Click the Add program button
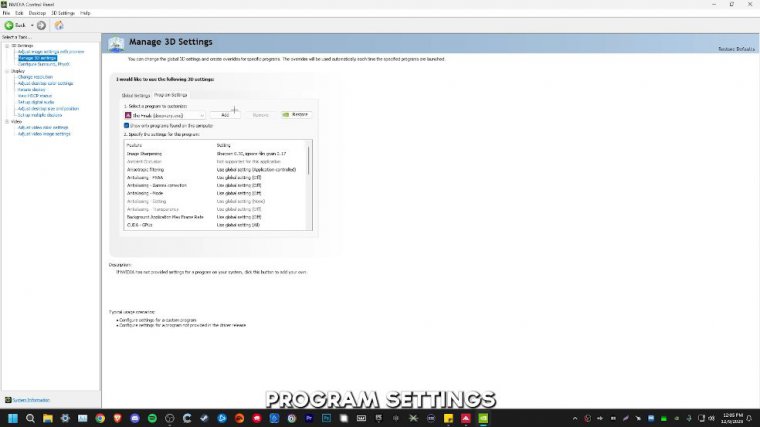Viewport: 760px width, 427px height. (x=225, y=115)
